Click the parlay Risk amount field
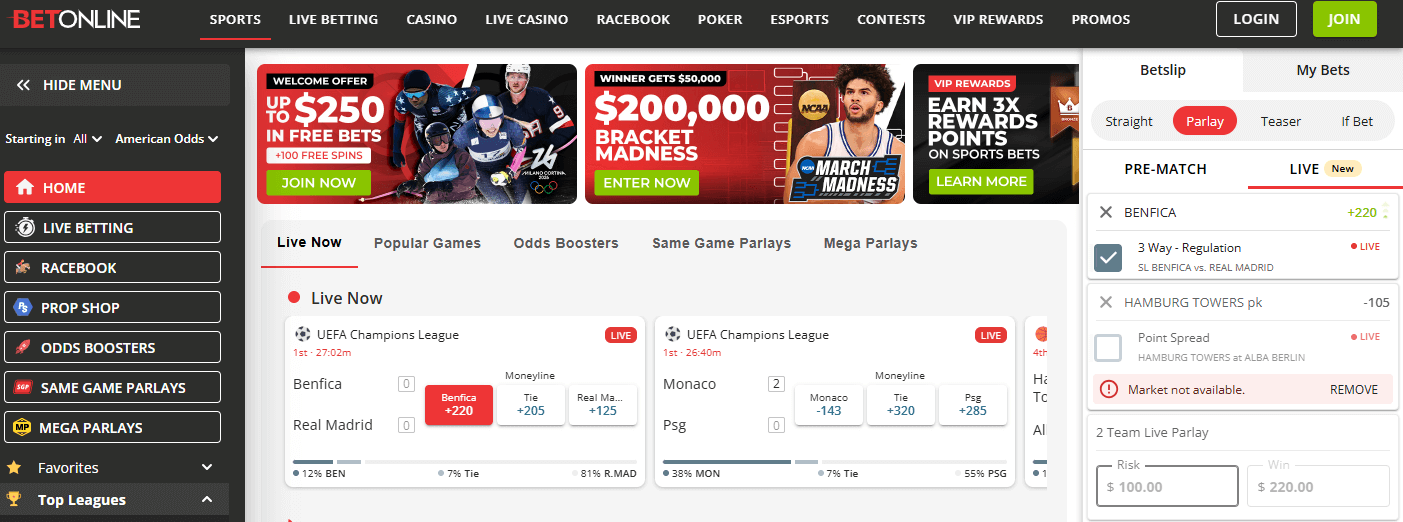Image resolution: width=1403 pixels, height=522 pixels. click(x=1167, y=486)
